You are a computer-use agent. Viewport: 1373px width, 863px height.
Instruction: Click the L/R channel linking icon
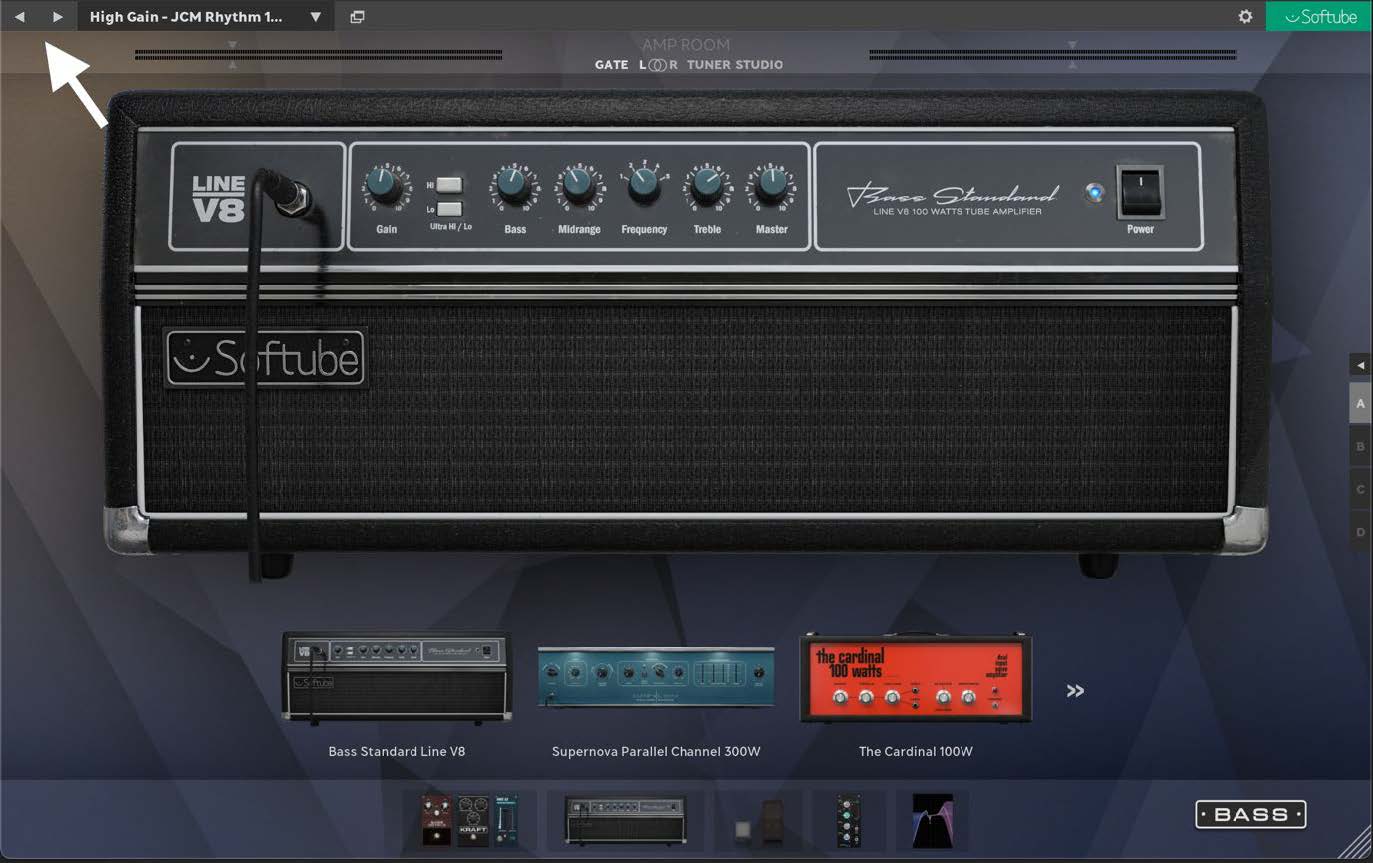click(656, 64)
